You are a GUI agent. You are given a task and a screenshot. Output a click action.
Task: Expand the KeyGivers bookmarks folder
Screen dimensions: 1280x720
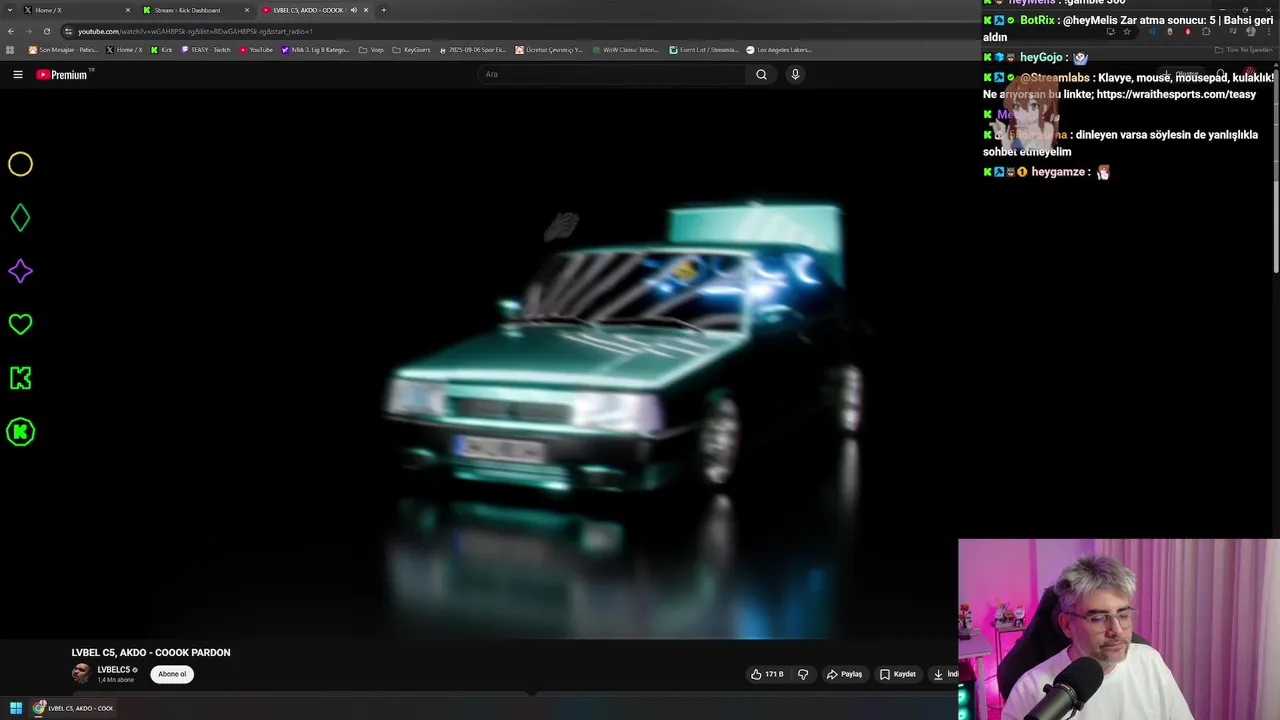coord(411,50)
